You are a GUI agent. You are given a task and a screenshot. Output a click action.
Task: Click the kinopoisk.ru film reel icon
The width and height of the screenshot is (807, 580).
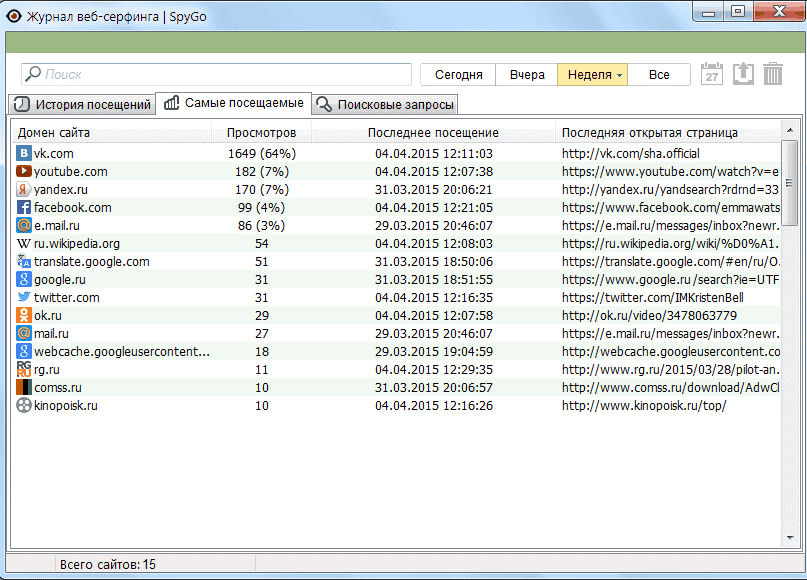[x=24, y=406]
